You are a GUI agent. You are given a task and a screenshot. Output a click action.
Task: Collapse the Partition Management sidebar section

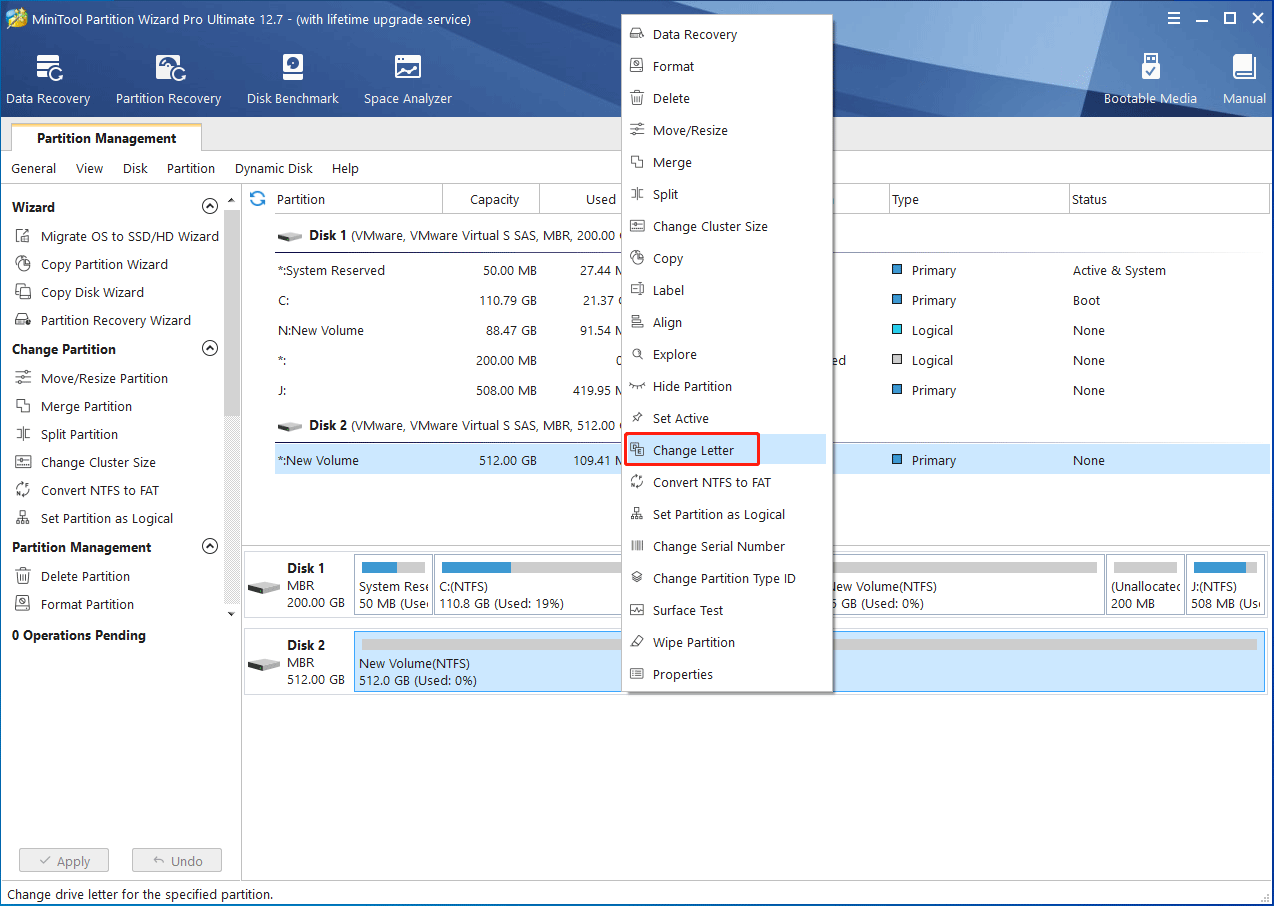coord(210,547)
